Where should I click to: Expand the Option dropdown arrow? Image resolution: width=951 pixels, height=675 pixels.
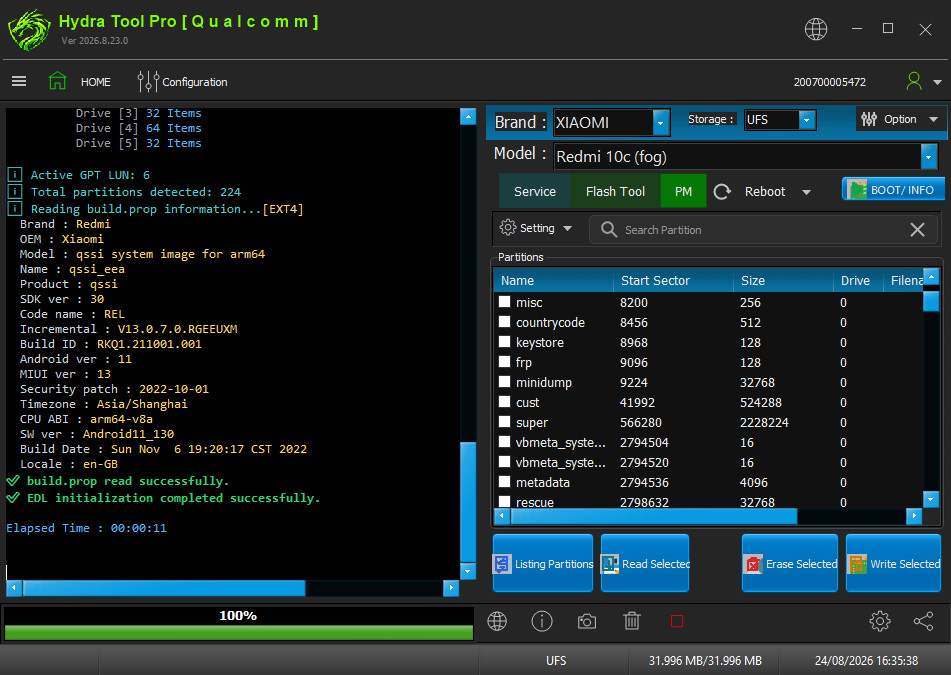[x=933, y=119]
